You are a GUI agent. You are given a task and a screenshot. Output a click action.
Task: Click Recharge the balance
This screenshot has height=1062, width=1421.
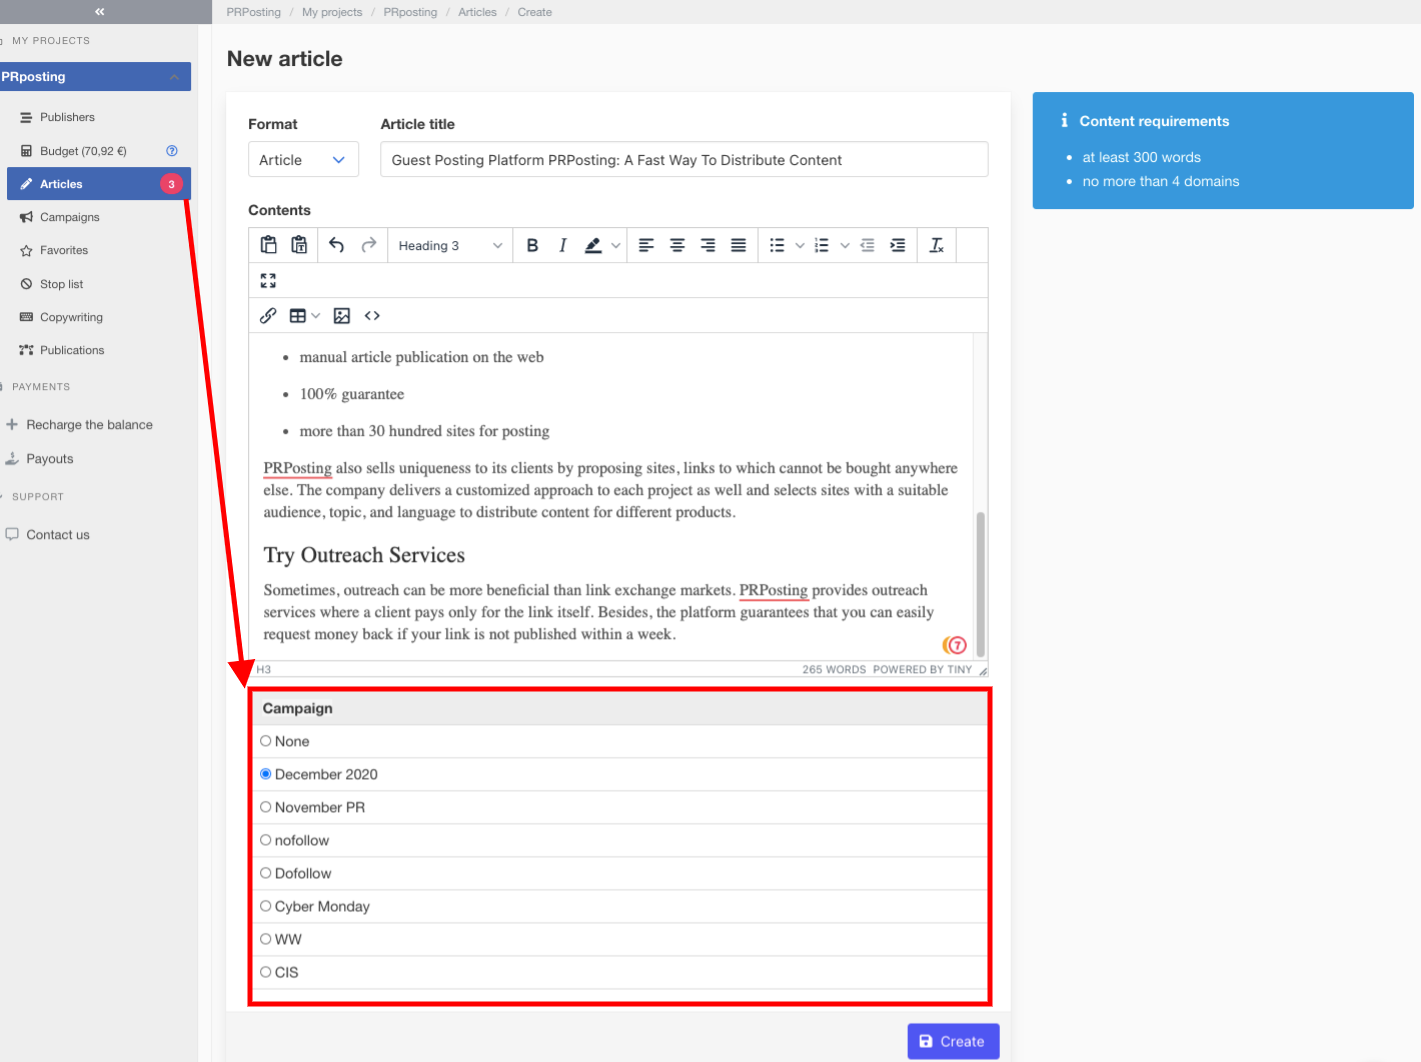point(89,425)
